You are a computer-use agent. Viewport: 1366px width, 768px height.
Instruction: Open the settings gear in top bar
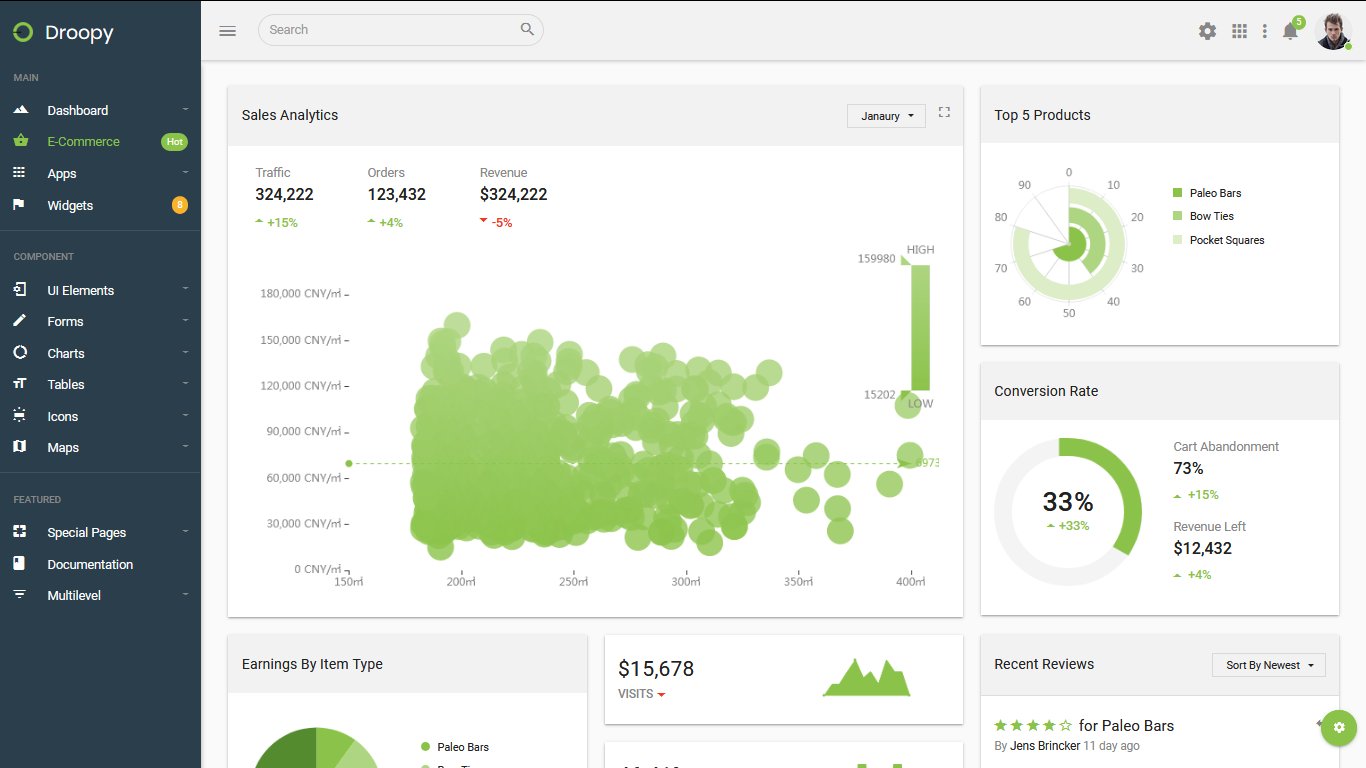point(1207,31)
